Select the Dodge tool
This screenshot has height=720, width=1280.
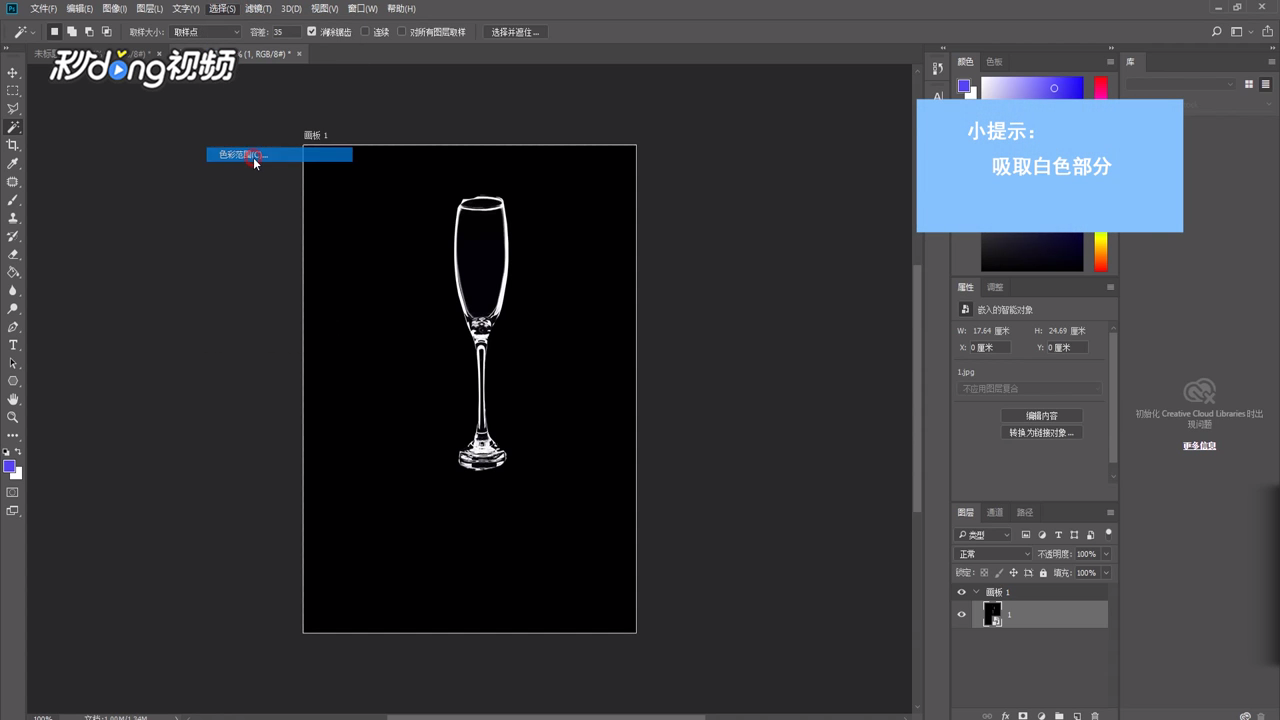[x=13, y=309]
